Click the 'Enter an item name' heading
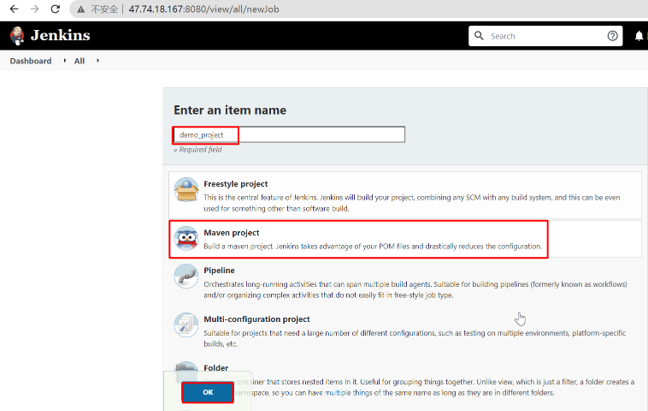This screenshot has height=411, width=648. point(230,110)
